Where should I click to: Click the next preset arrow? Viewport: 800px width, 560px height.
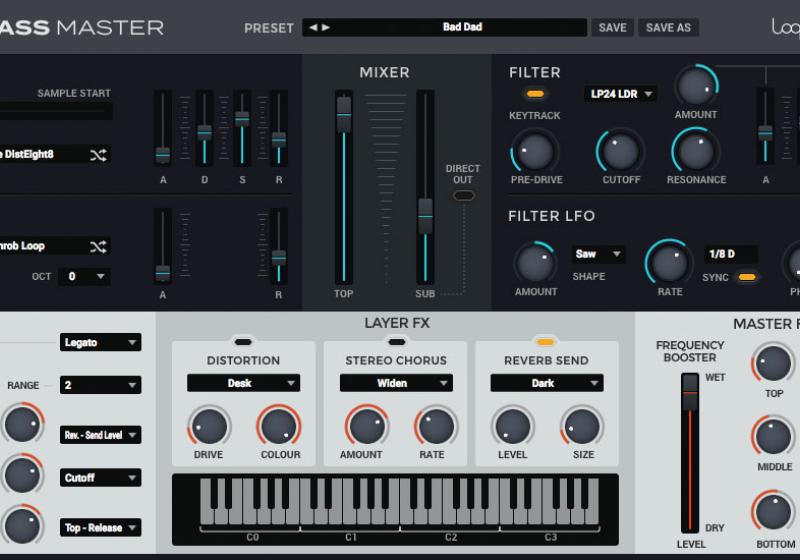(326, 28)
